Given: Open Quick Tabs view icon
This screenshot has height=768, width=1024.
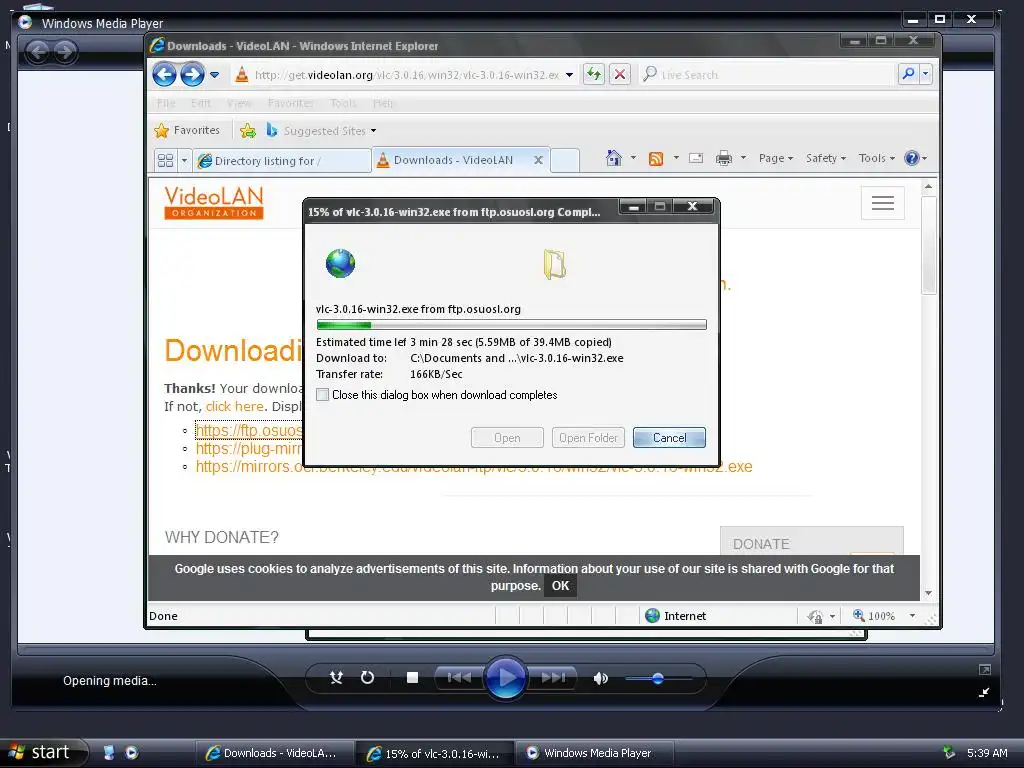Looking at the screenshot, I should click(166, 160).
